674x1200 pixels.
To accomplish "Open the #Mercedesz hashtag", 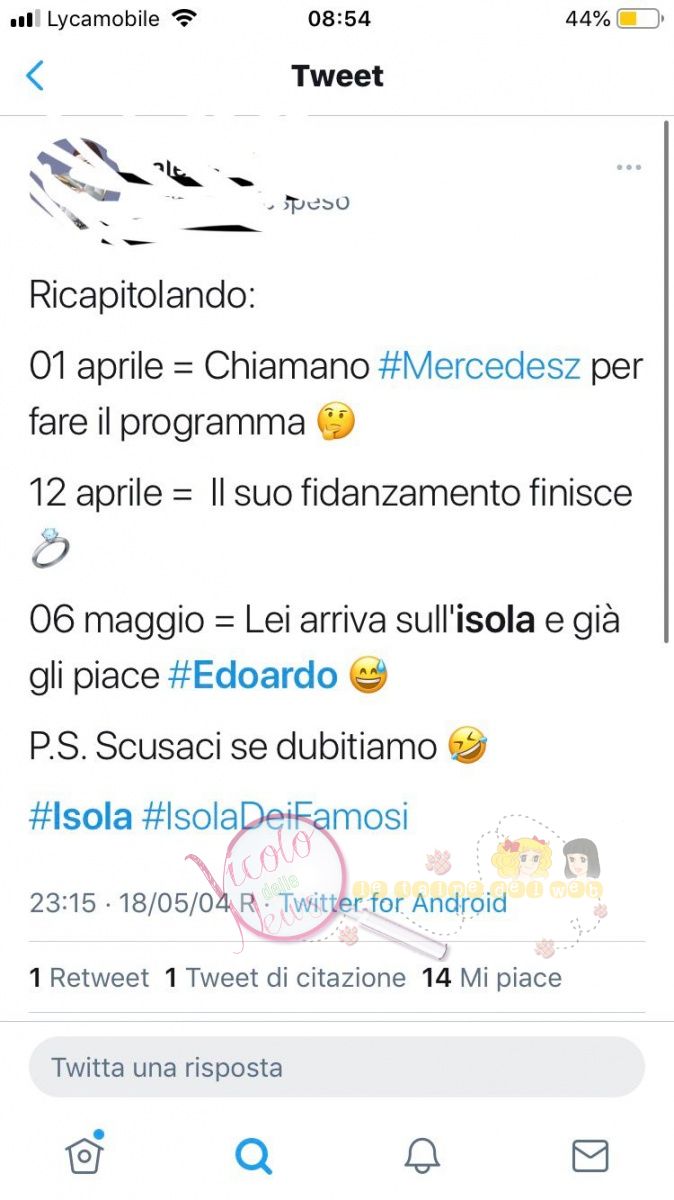I will pos(480,366).
